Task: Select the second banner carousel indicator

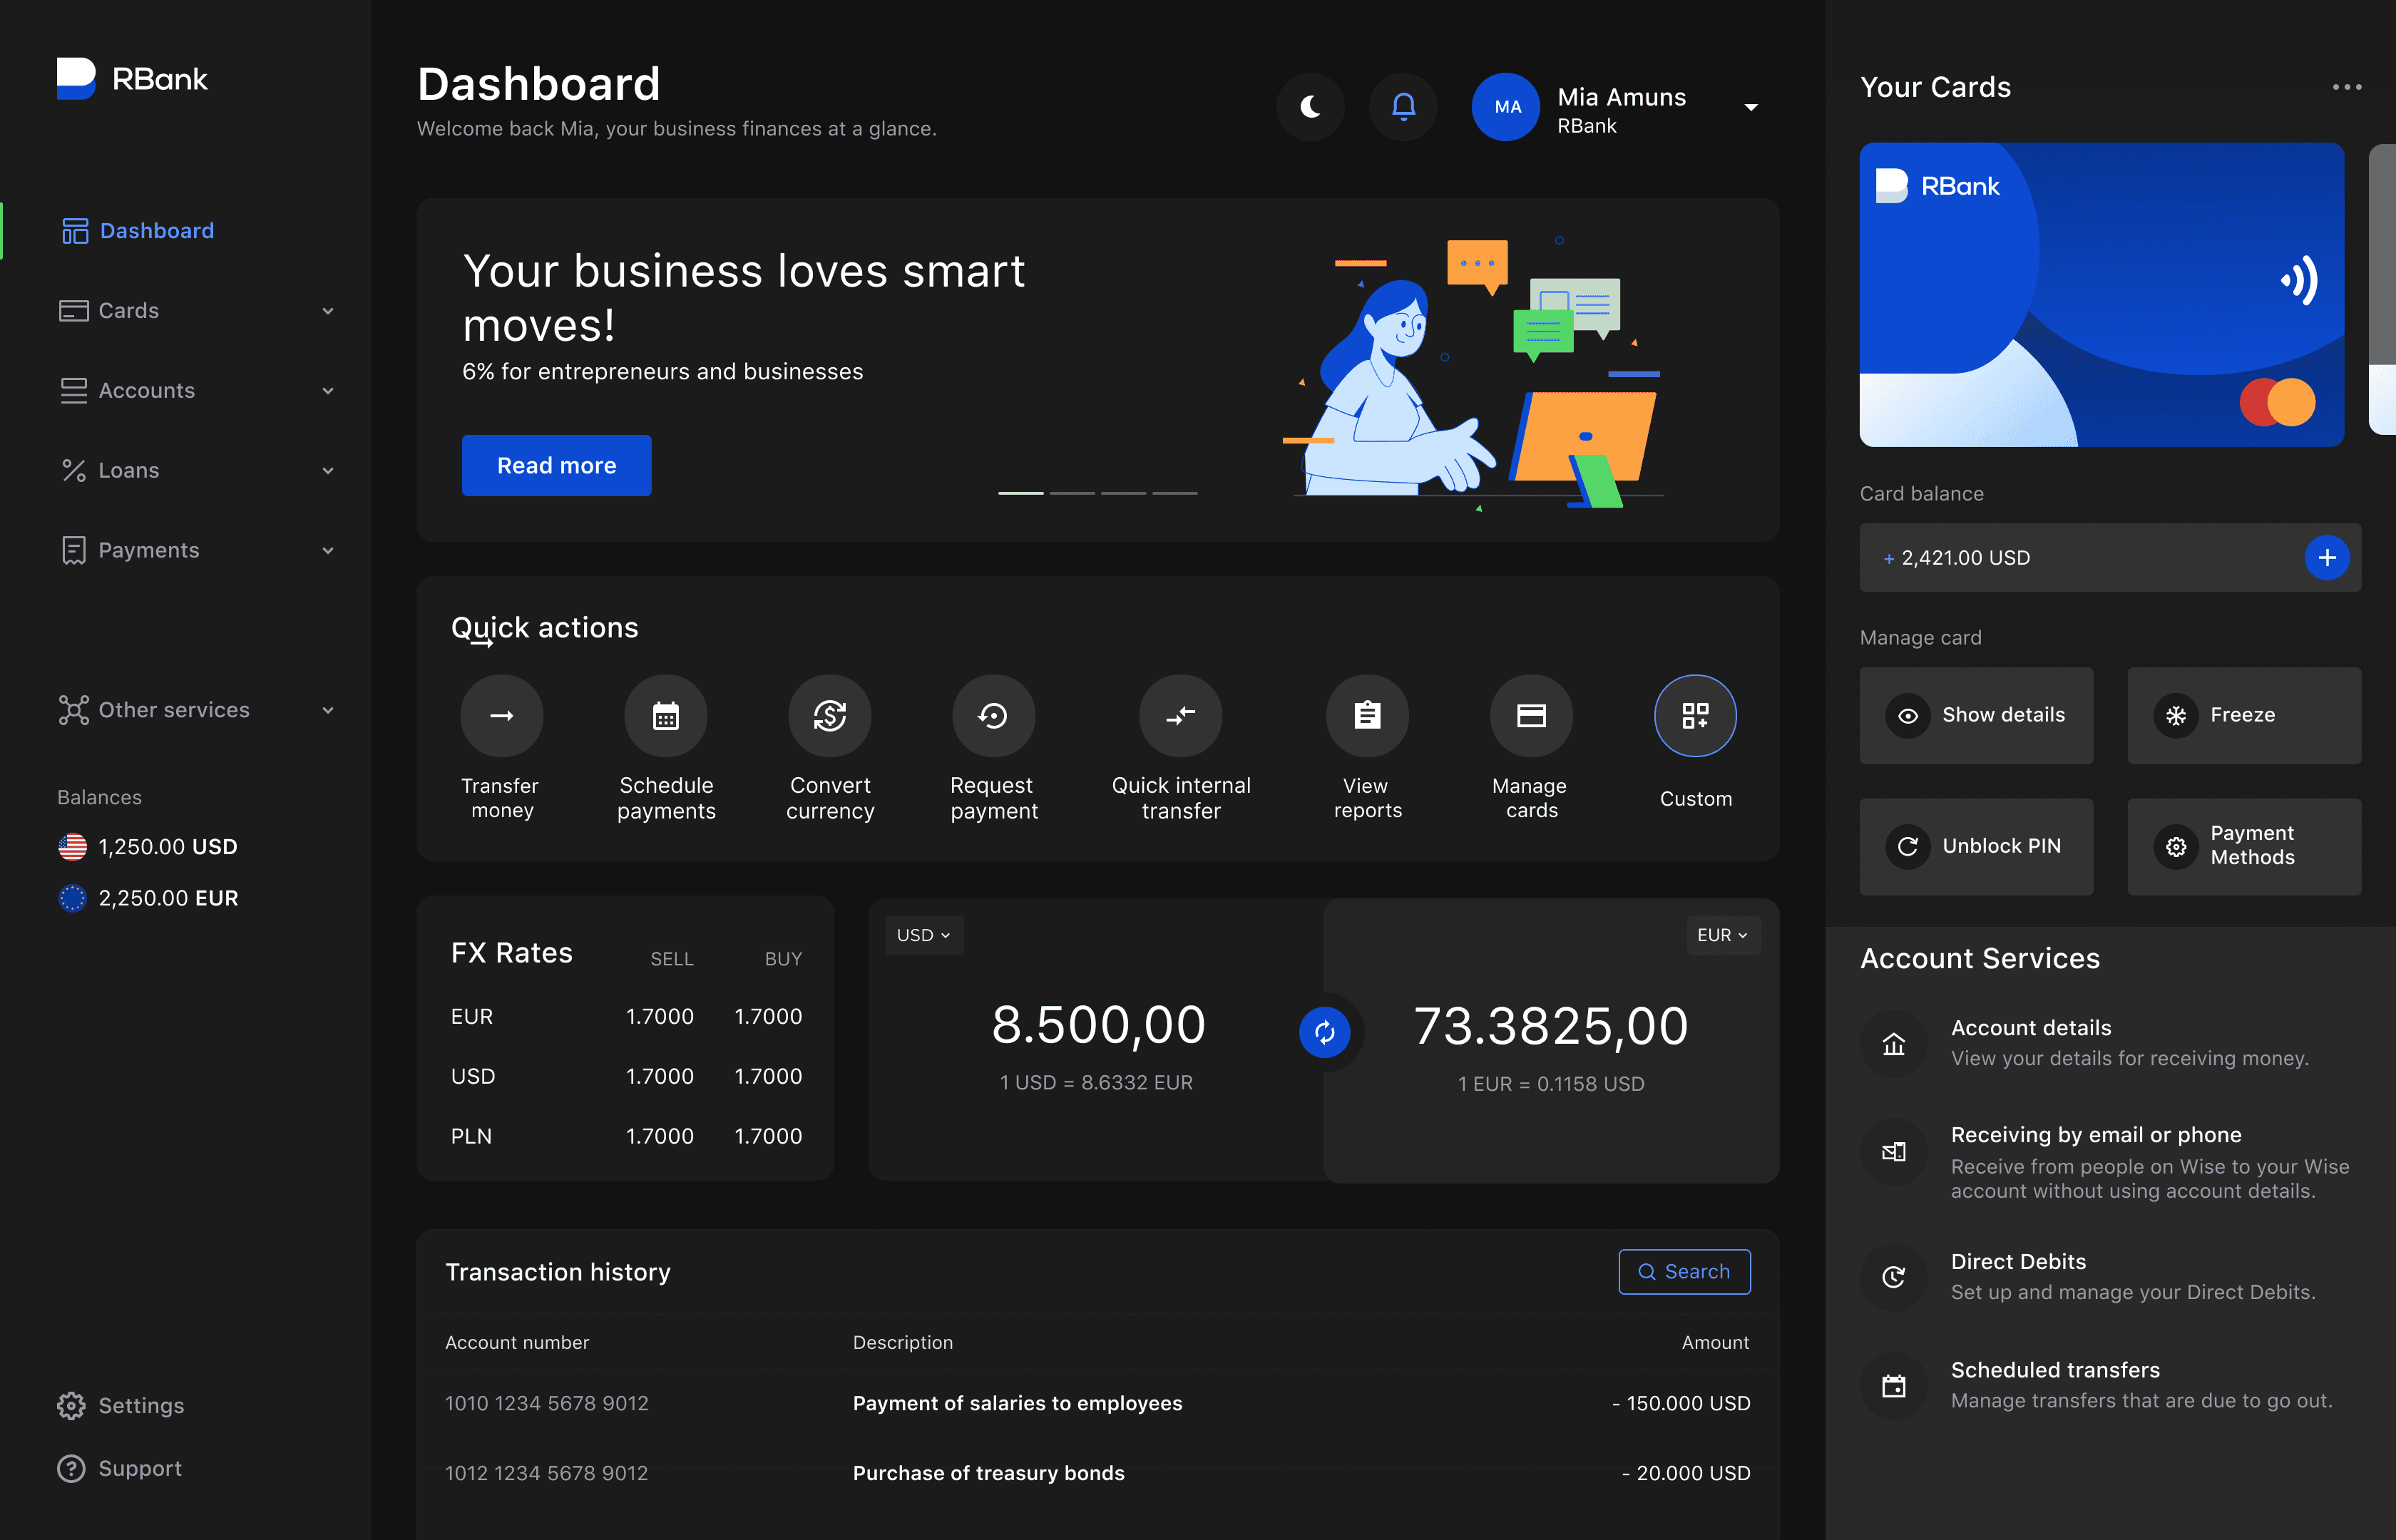Action: (x=1072, y=493)
